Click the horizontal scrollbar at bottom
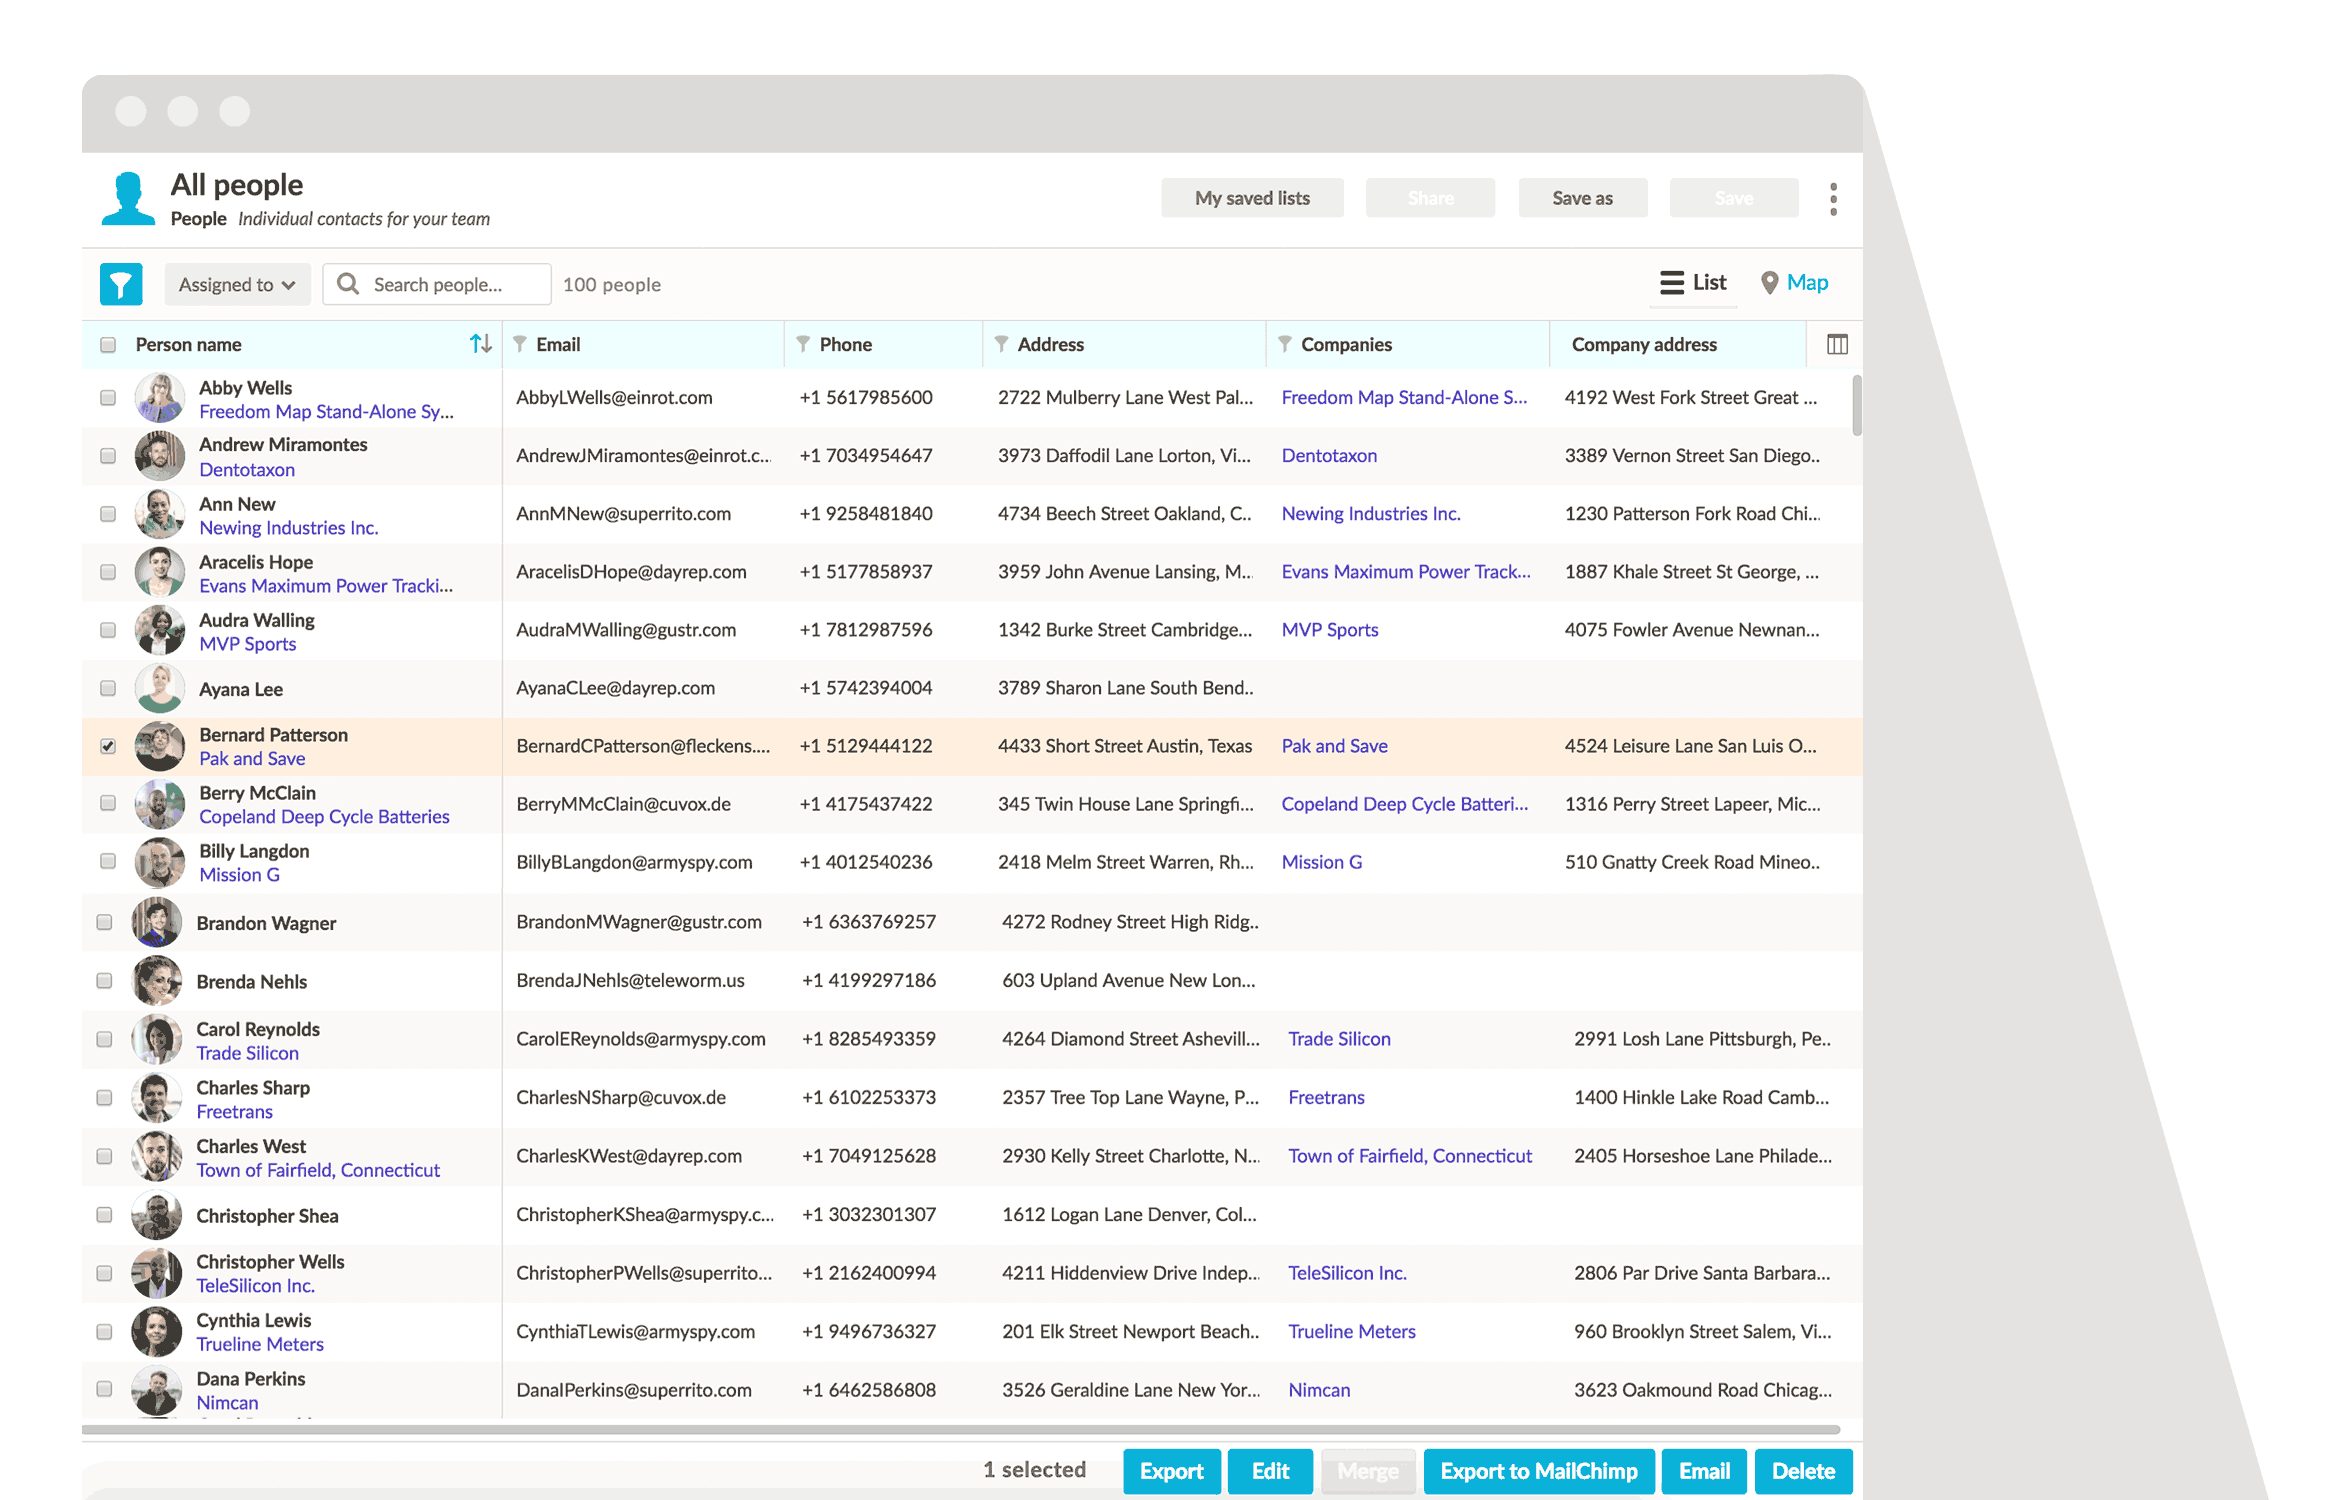 tap(961, 1430)
